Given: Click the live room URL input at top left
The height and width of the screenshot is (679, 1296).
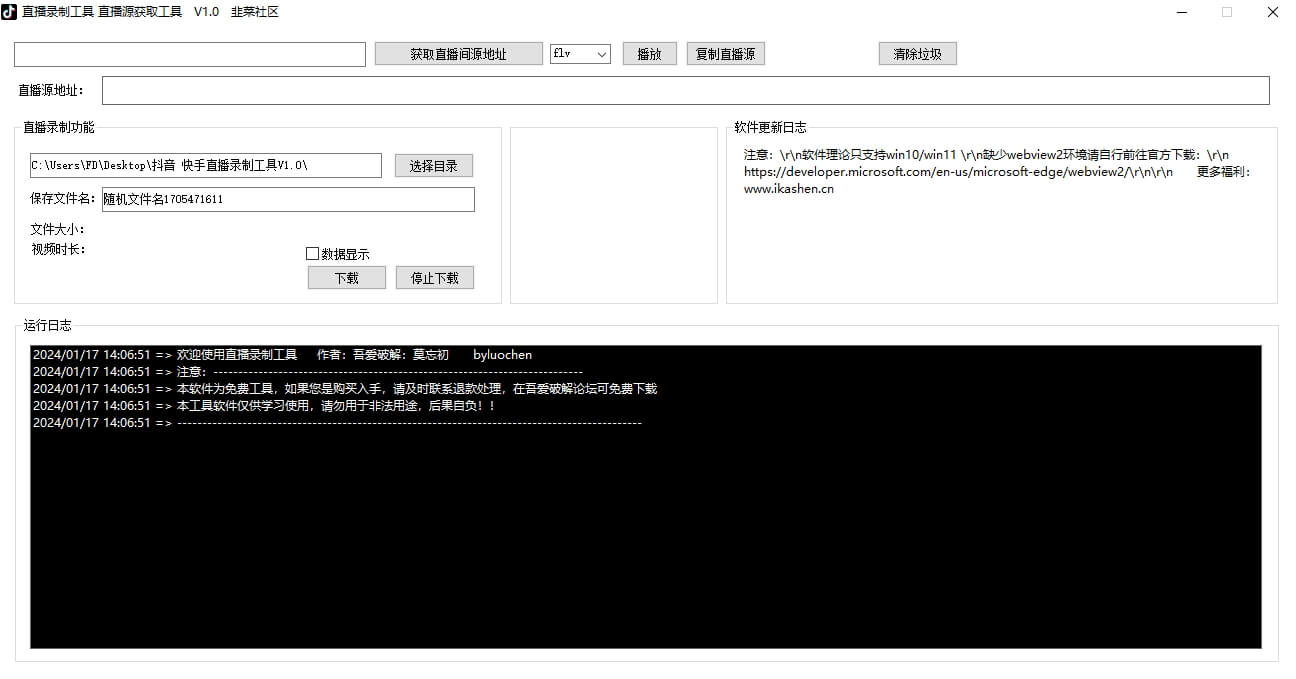Looking at the screenshot, I should point(189,53).
